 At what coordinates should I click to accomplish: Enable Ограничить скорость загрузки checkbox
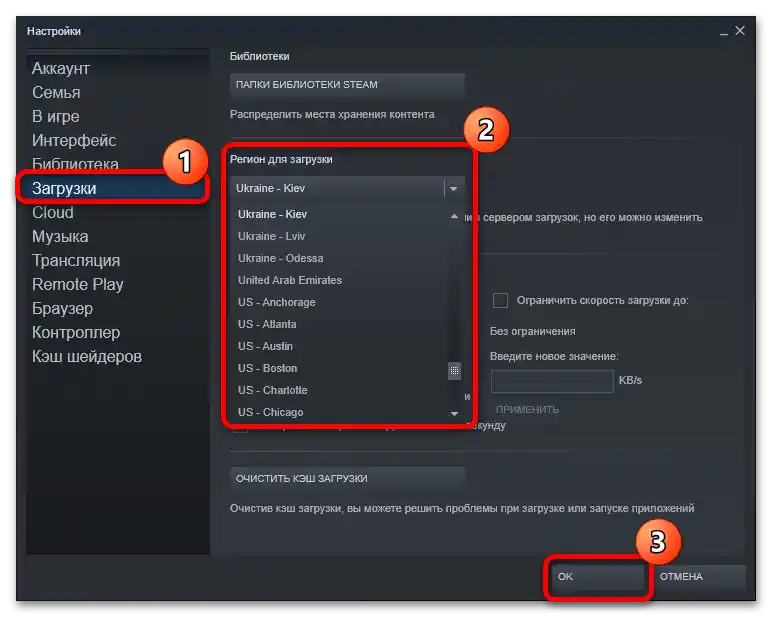tap(500, 300)
